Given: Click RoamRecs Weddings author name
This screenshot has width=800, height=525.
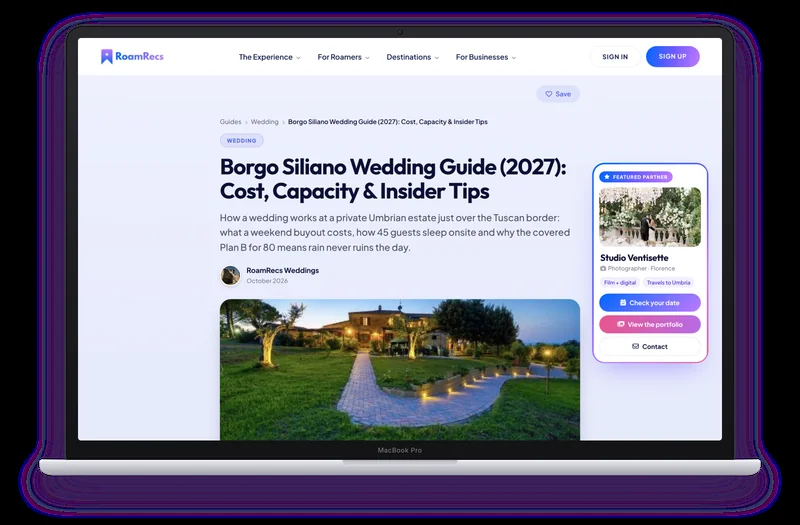Looking at the screenshot, I should (282, 270).
